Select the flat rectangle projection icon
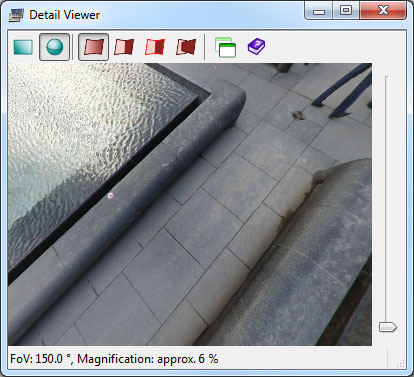The image size is (414, 377). coord(23,47)
